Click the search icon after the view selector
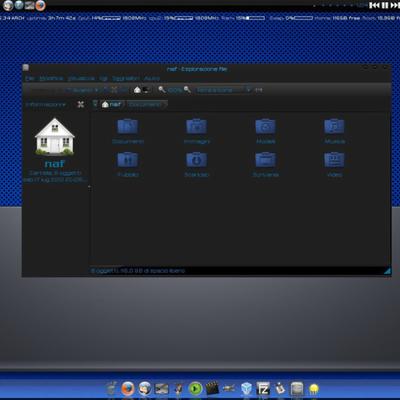The width and height of the screenshot is (400, 400). [x=259, y=90]
